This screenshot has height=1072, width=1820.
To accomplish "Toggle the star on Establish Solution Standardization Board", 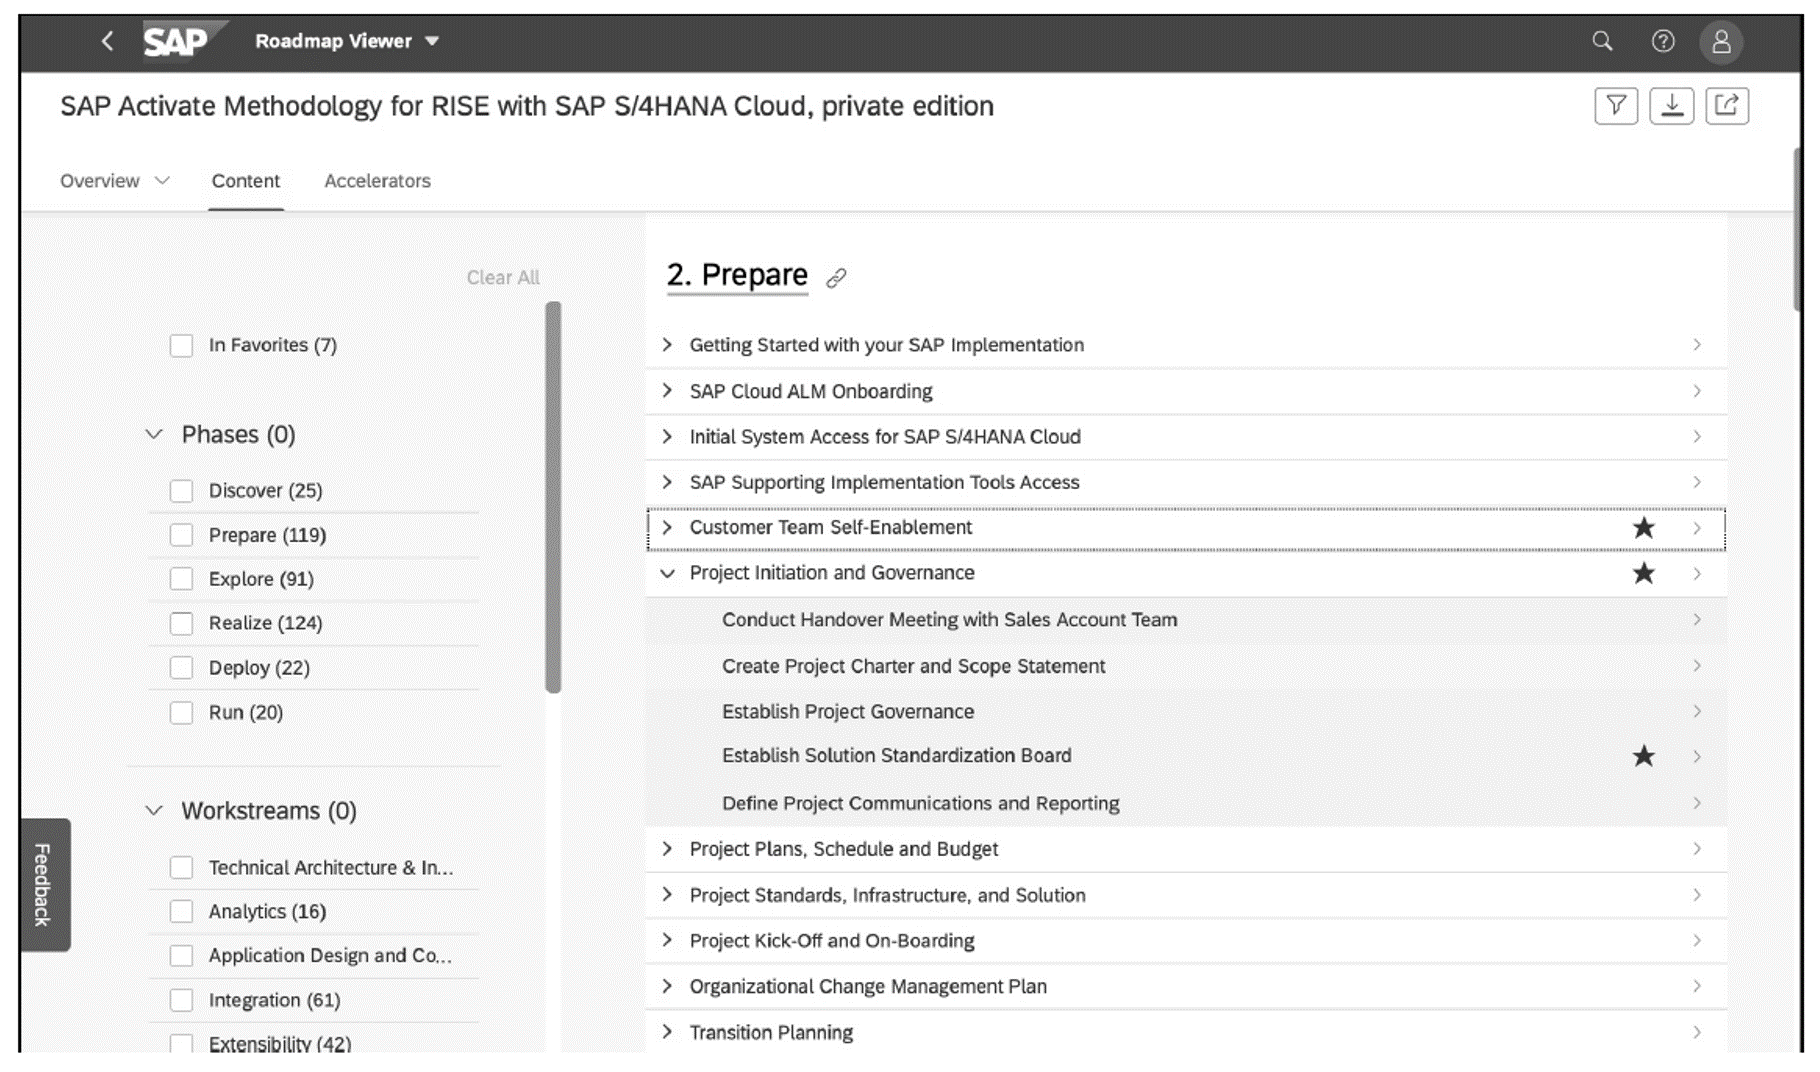I will [x=1643, y=756].
